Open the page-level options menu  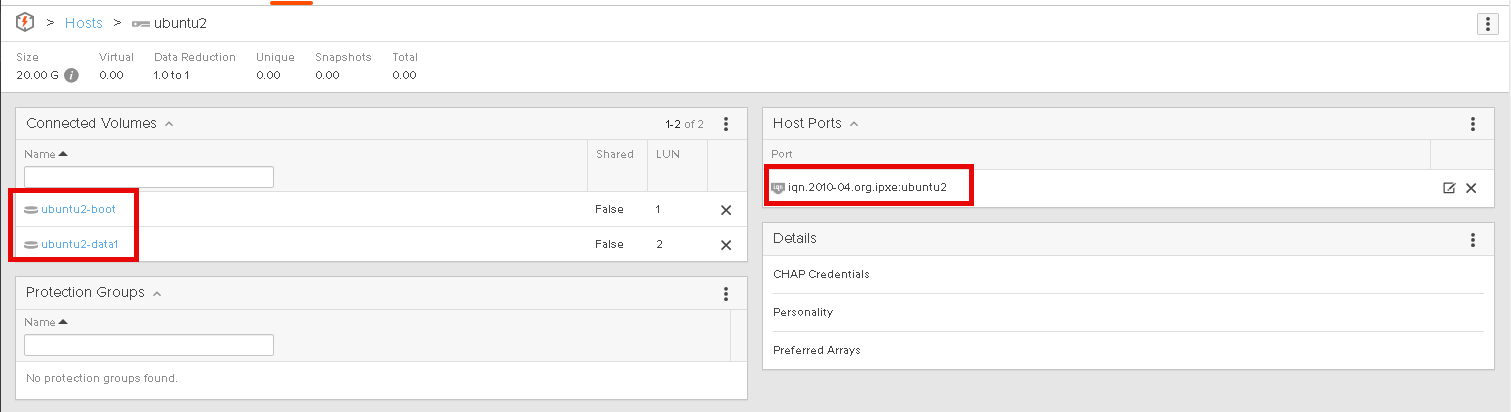coord(1486,23)
